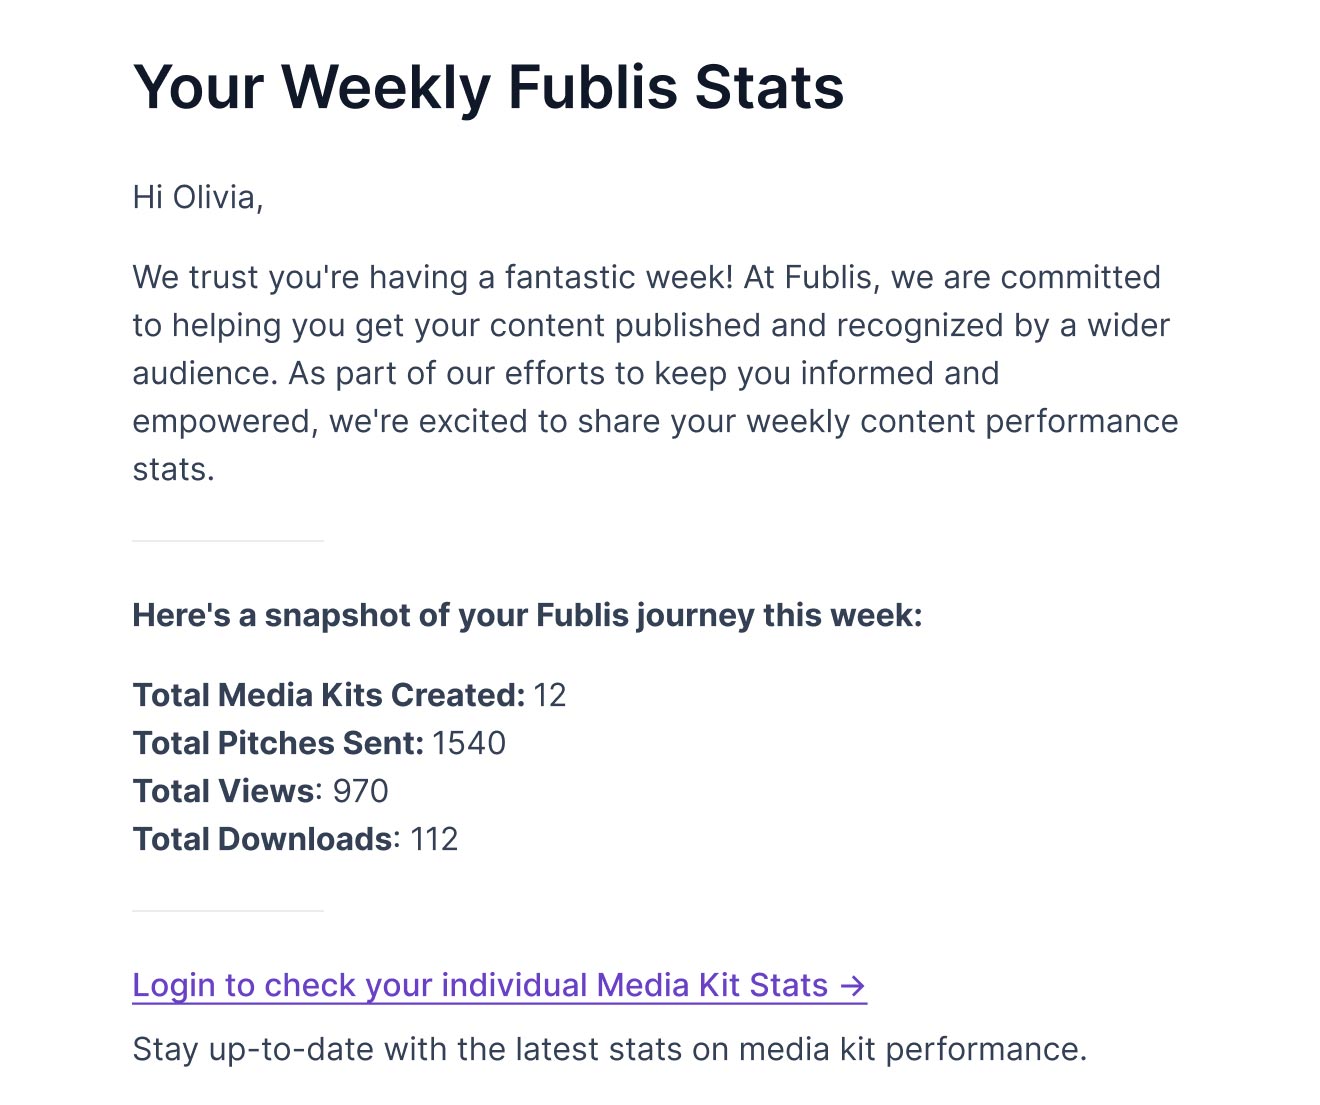The width and height of the screenshot is (1320, 1105).
Task: Click the Total Pitches Sent label
Action: 278,743
